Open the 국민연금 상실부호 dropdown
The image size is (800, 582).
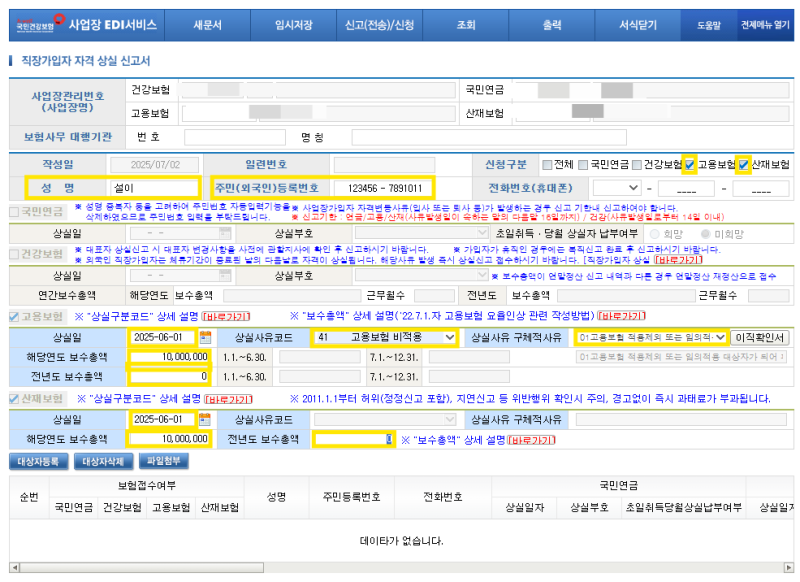421,233
